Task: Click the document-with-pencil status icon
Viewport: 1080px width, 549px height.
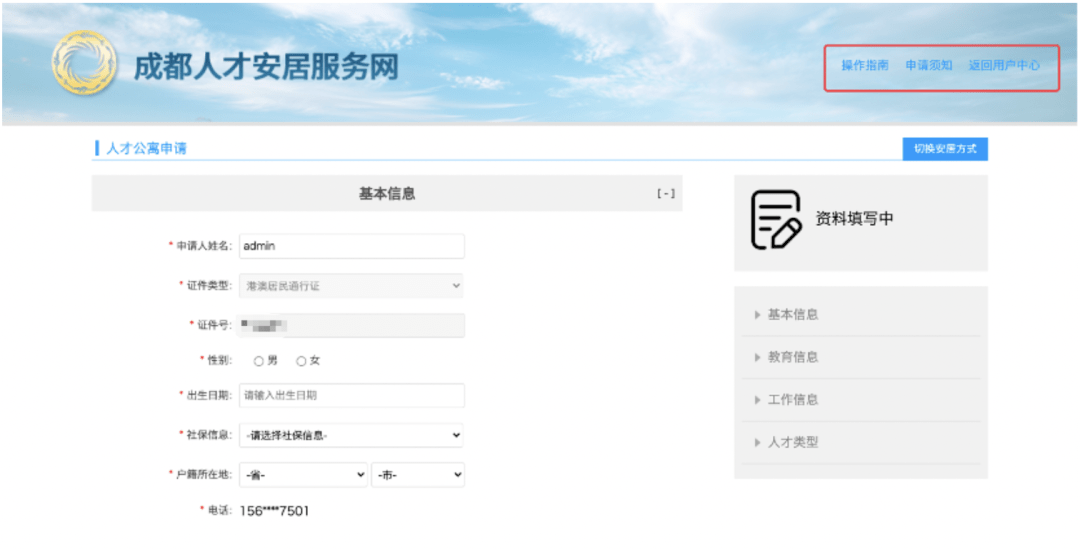Action: [776, 220]
